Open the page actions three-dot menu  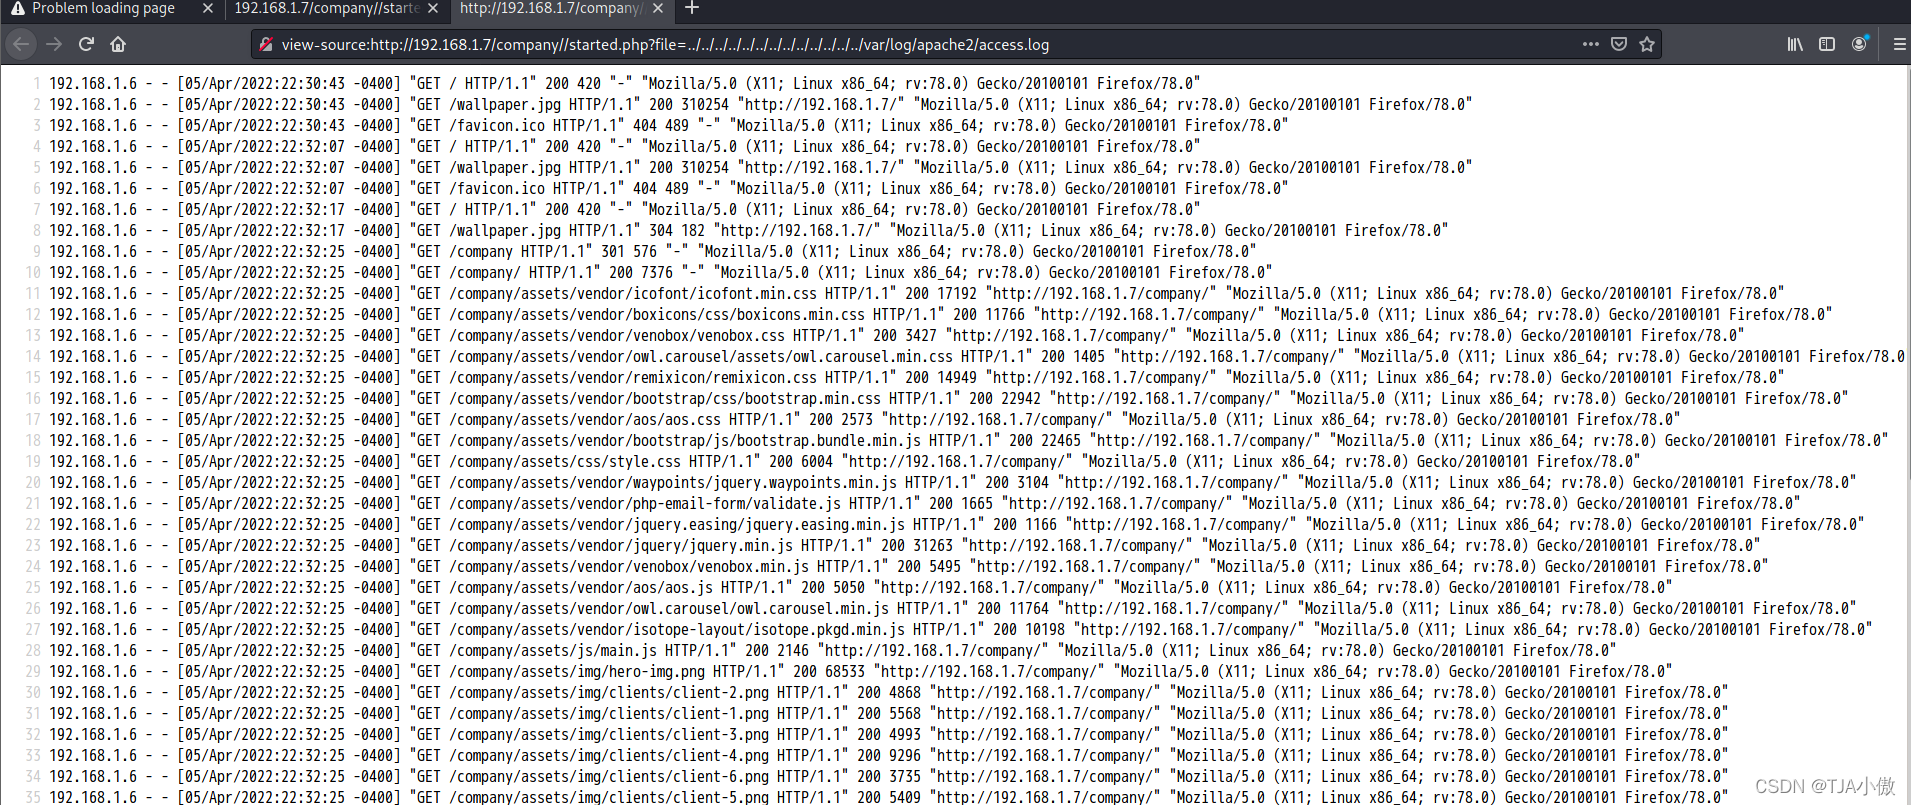tap(1590, 44)
